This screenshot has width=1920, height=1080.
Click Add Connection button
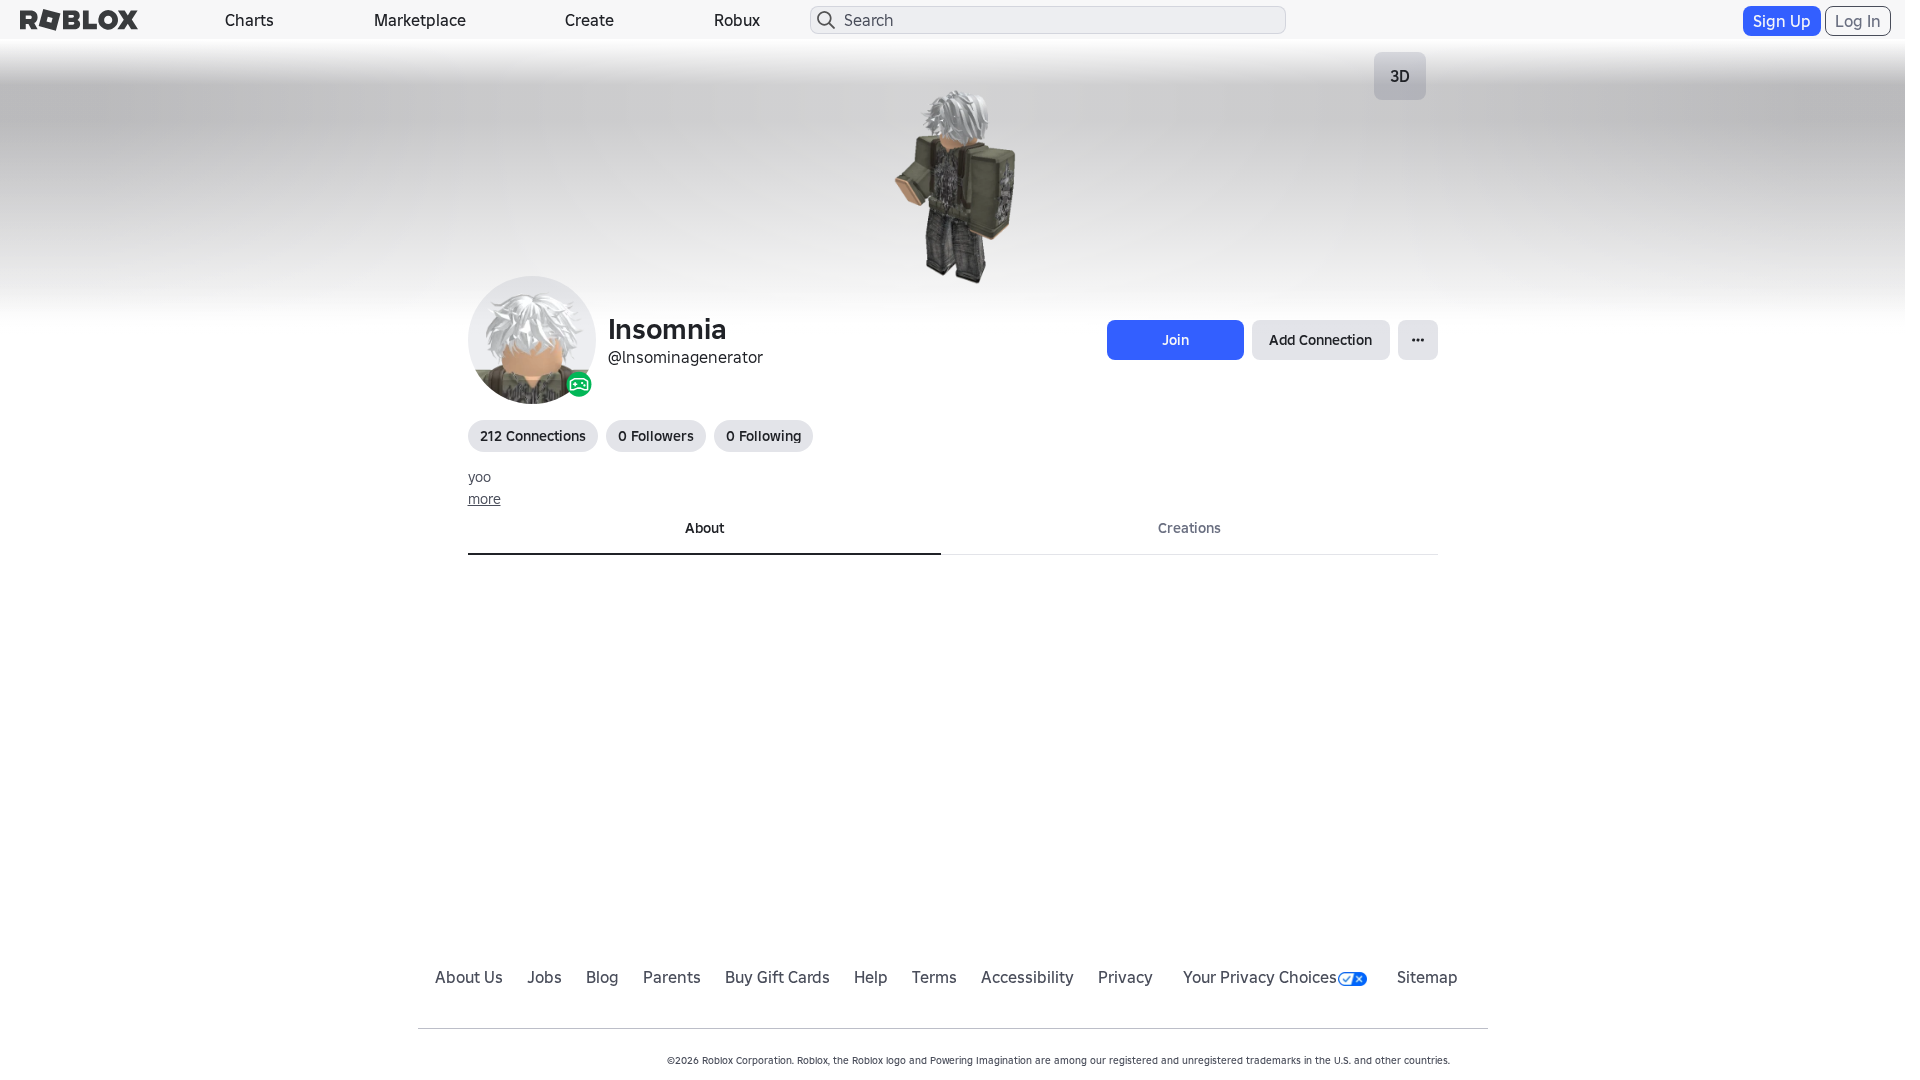click(1320, 340)
